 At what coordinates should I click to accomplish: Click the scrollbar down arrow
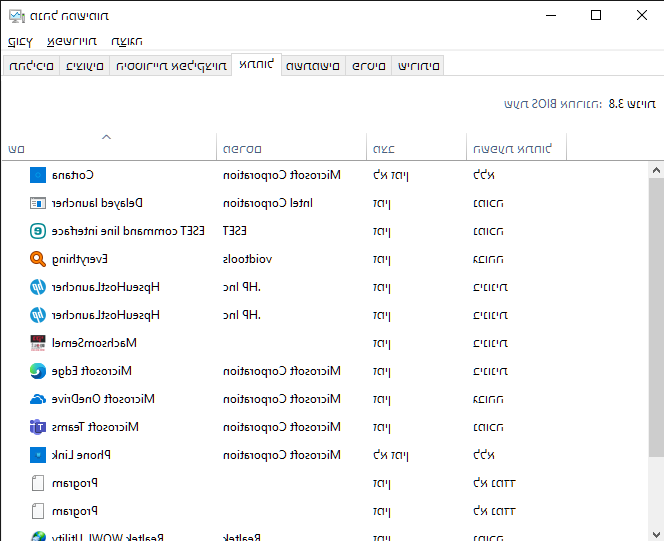coord(656,534)
